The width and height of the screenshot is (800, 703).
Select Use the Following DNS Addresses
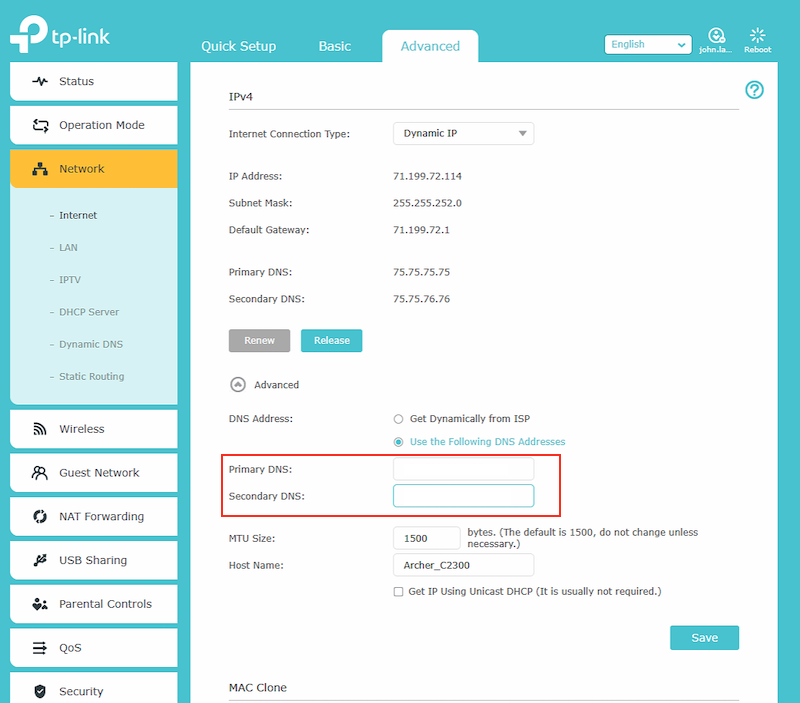coord(398,442)
